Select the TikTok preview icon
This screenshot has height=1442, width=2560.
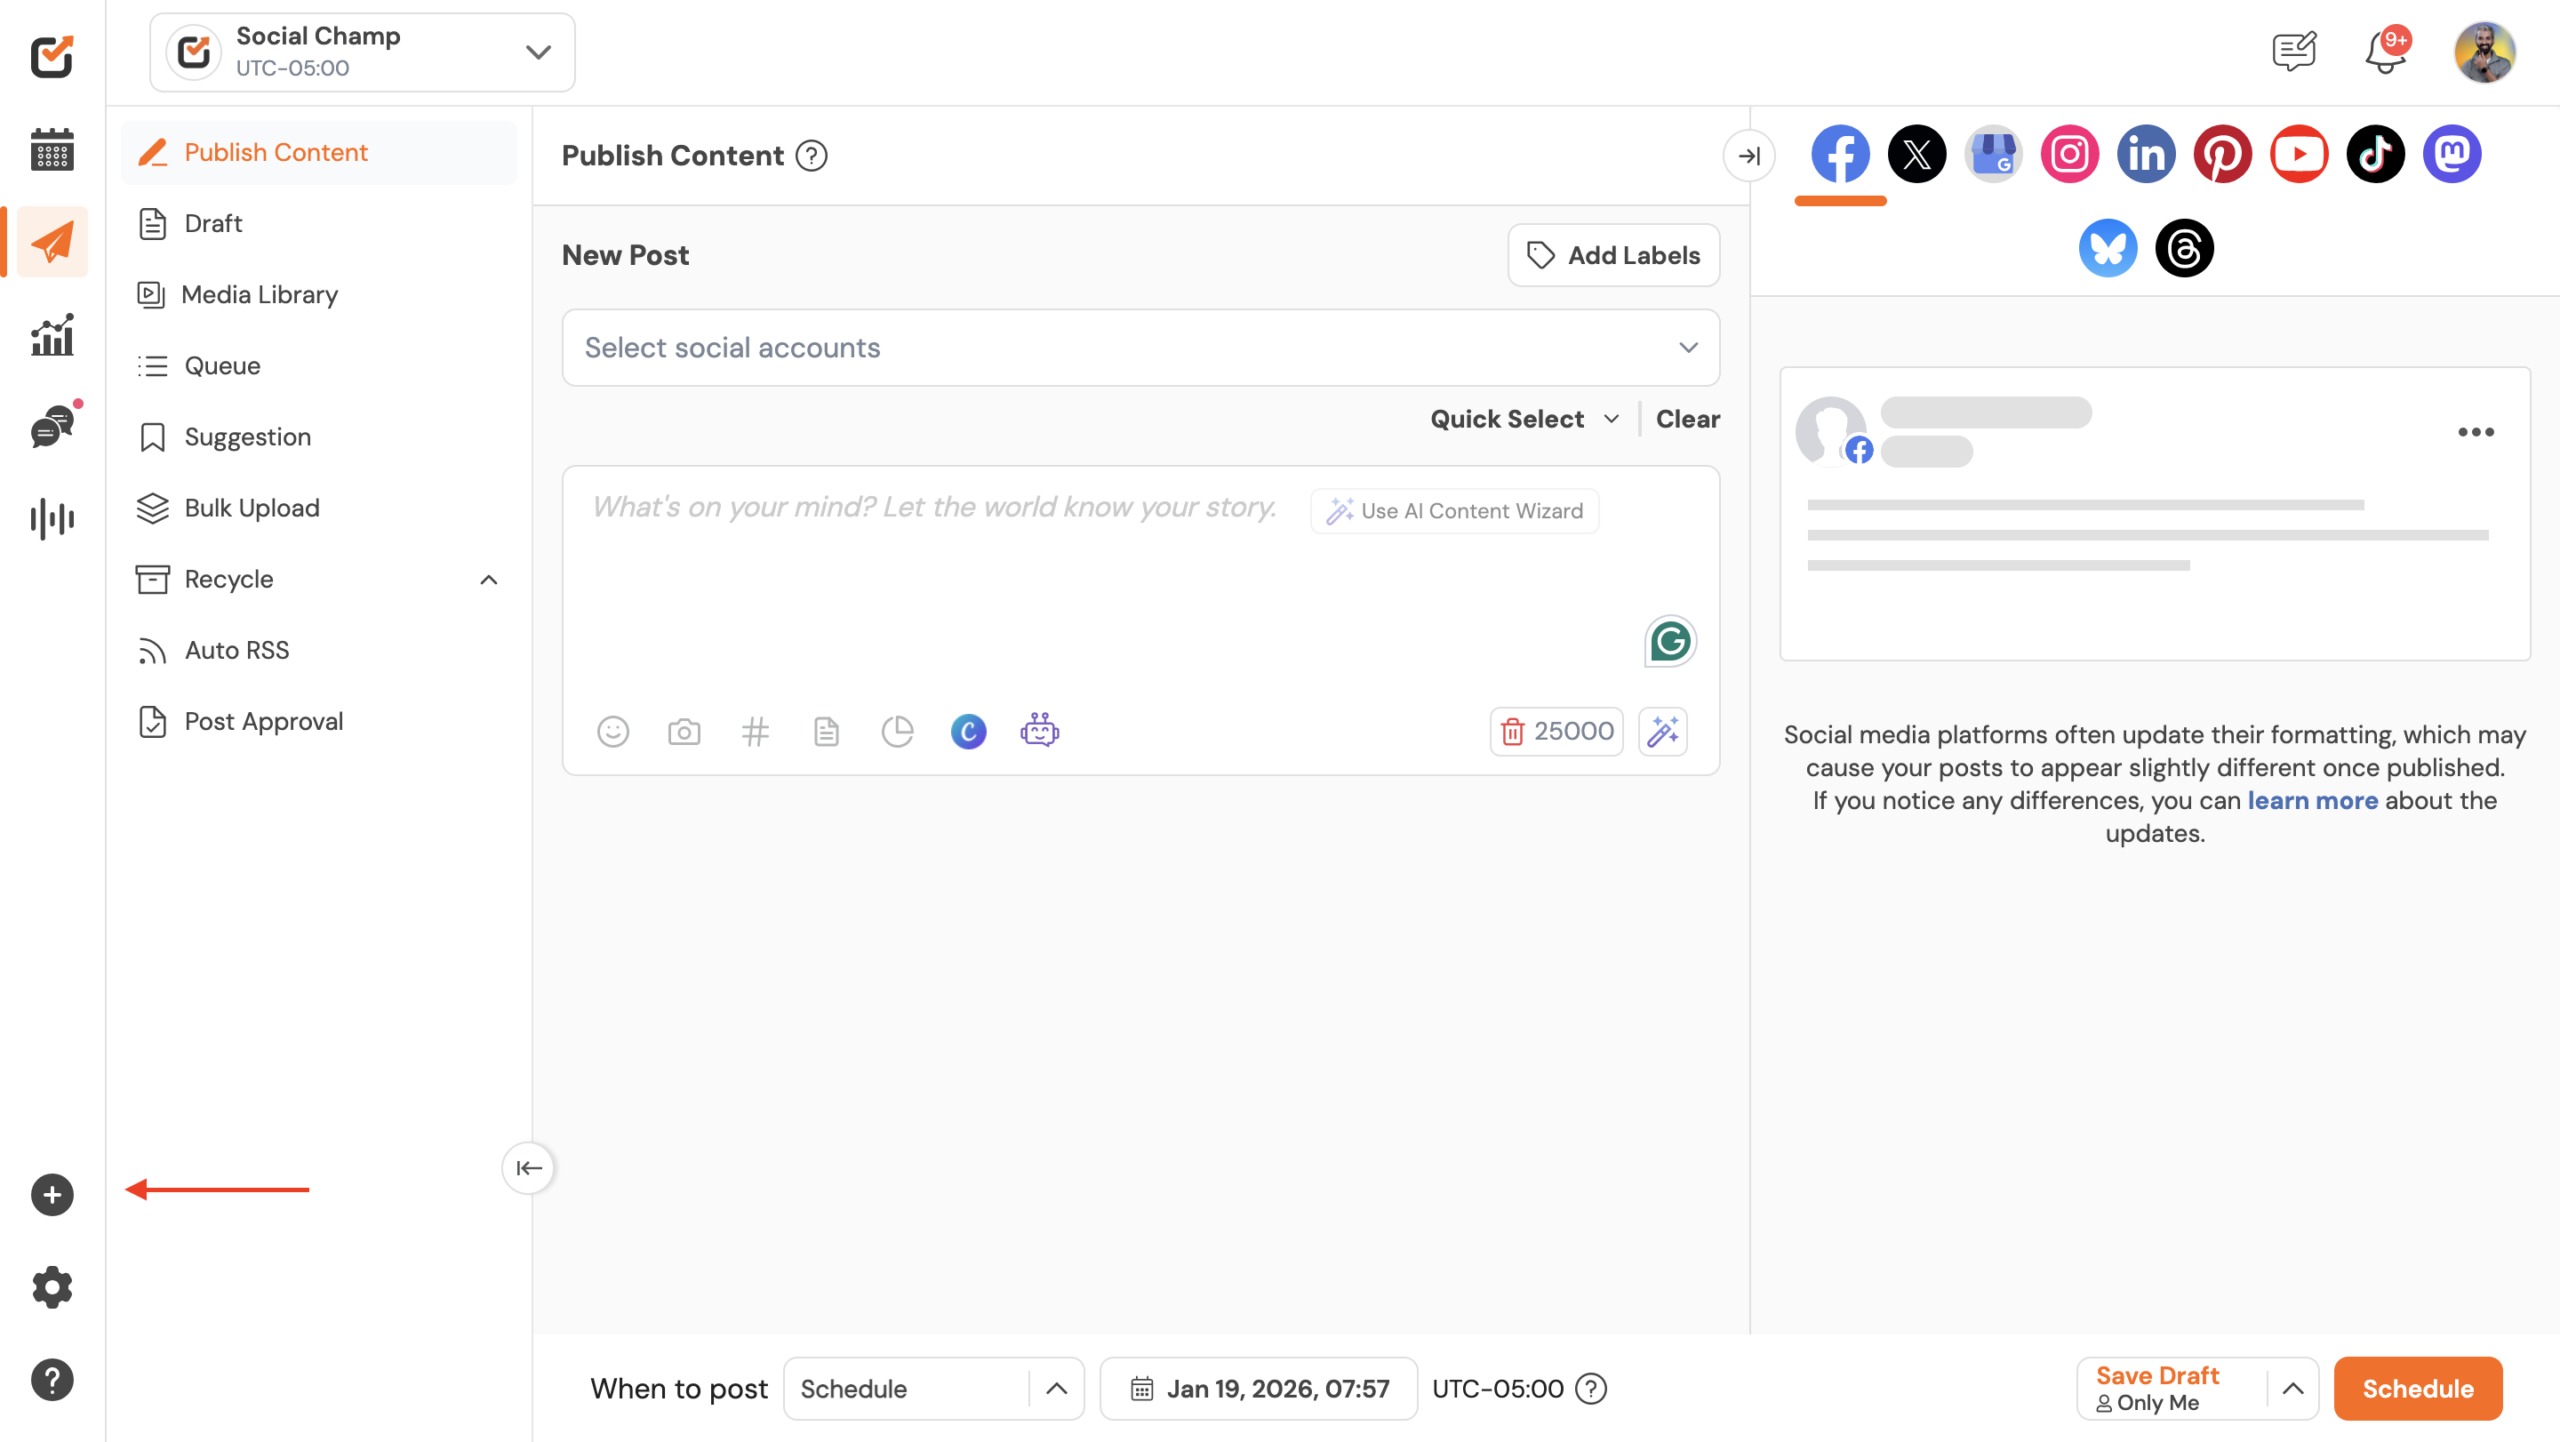[2375, 154]
